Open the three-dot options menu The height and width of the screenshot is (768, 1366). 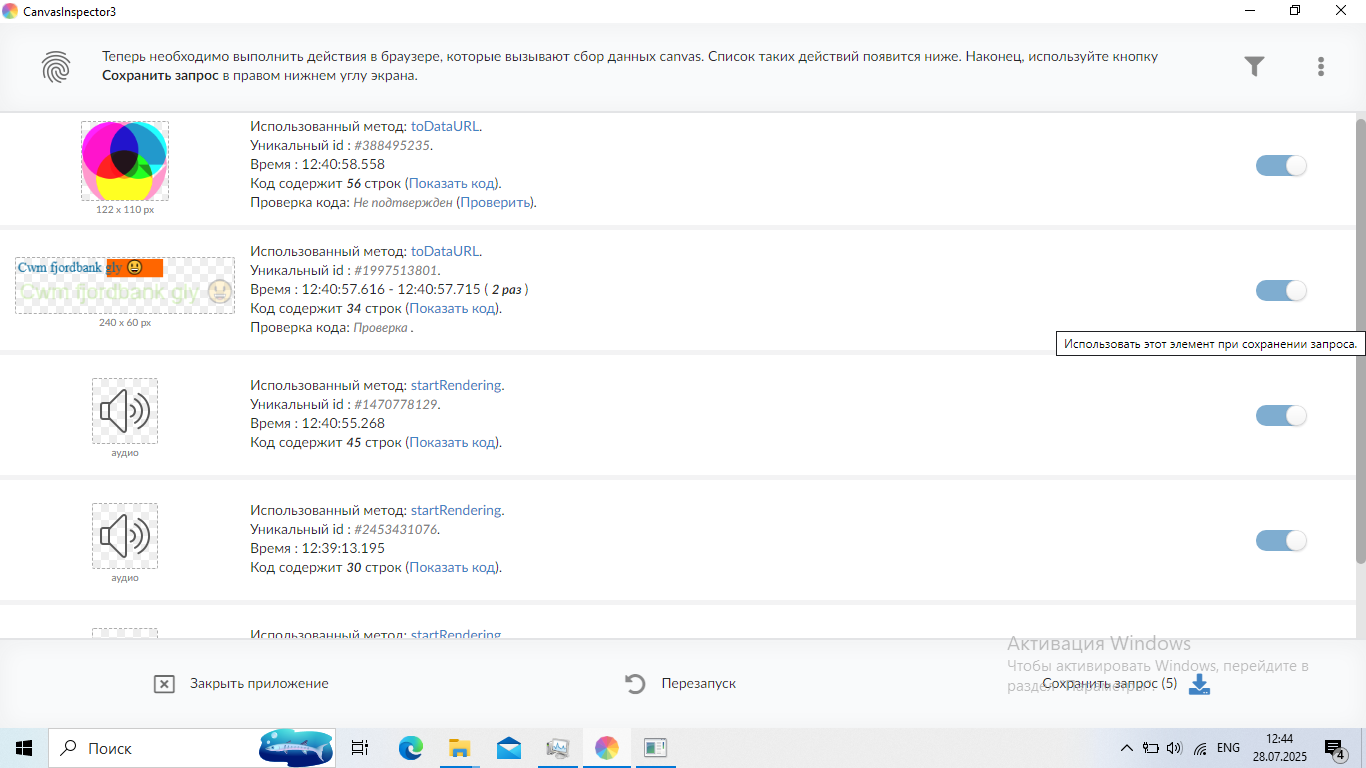[1321, 67]
